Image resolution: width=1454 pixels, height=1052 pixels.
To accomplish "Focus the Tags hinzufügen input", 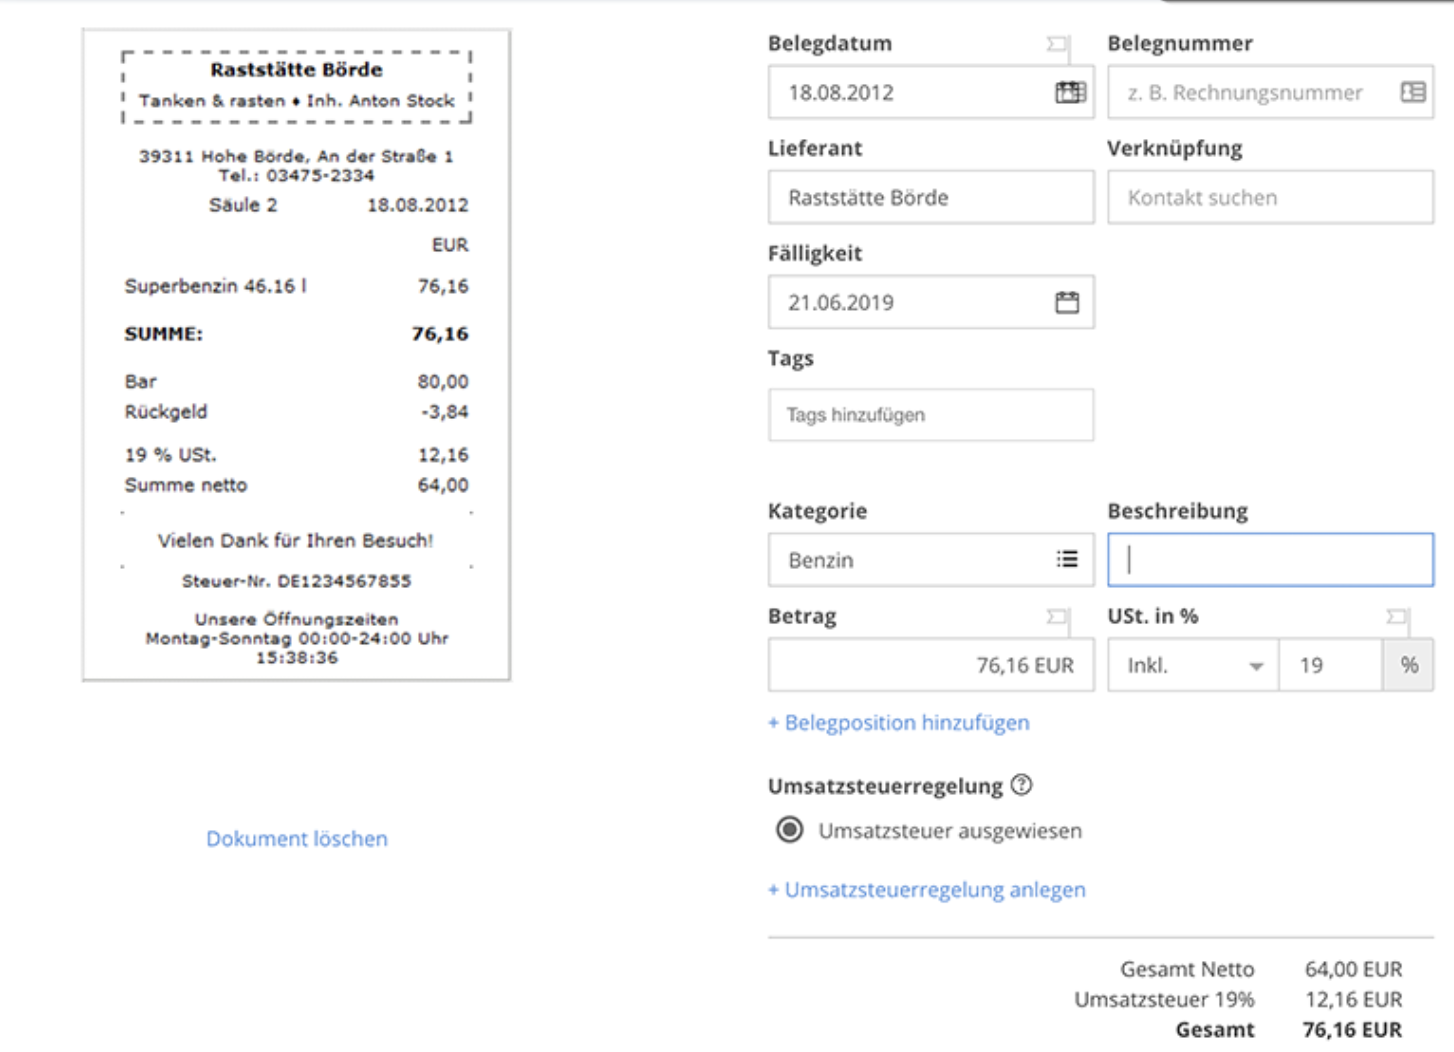I will click(x=930, y=415).
